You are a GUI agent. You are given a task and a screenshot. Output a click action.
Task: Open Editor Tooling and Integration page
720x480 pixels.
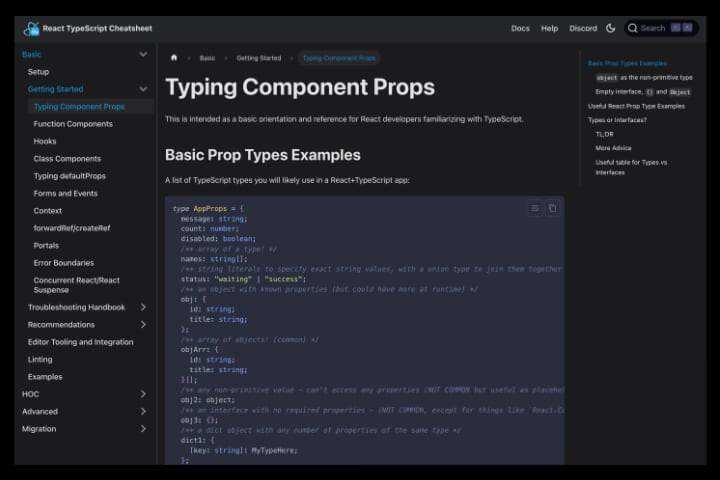pyautogui.click(x=80, y=342)
